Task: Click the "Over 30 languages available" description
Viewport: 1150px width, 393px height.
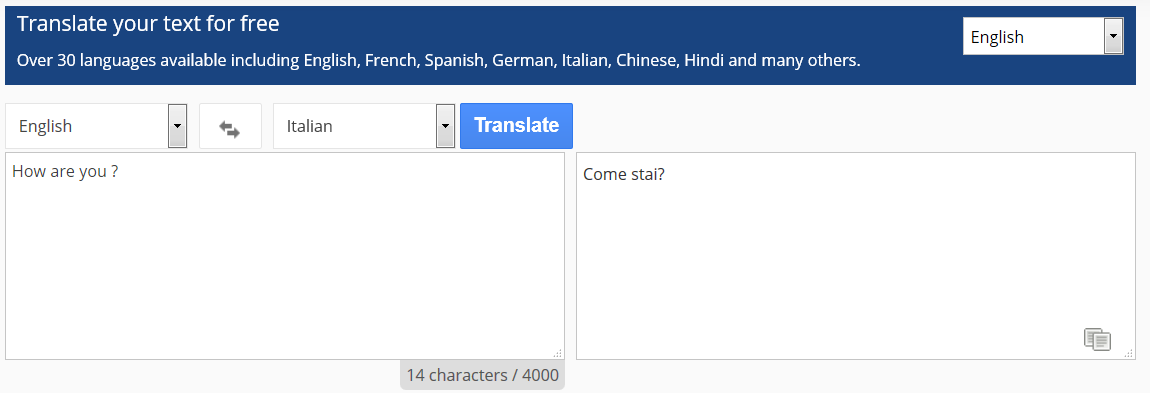Action: [438, 60]
